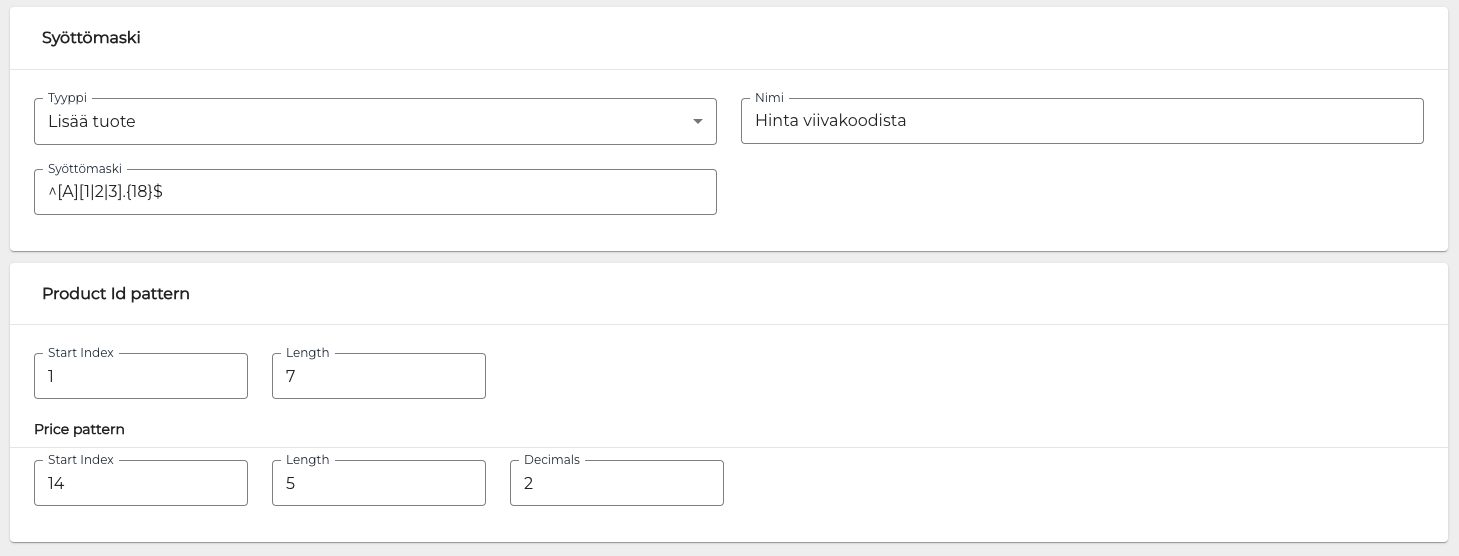
Task: Click the "Nimi" field label
Action: click(x=769, y=98)
